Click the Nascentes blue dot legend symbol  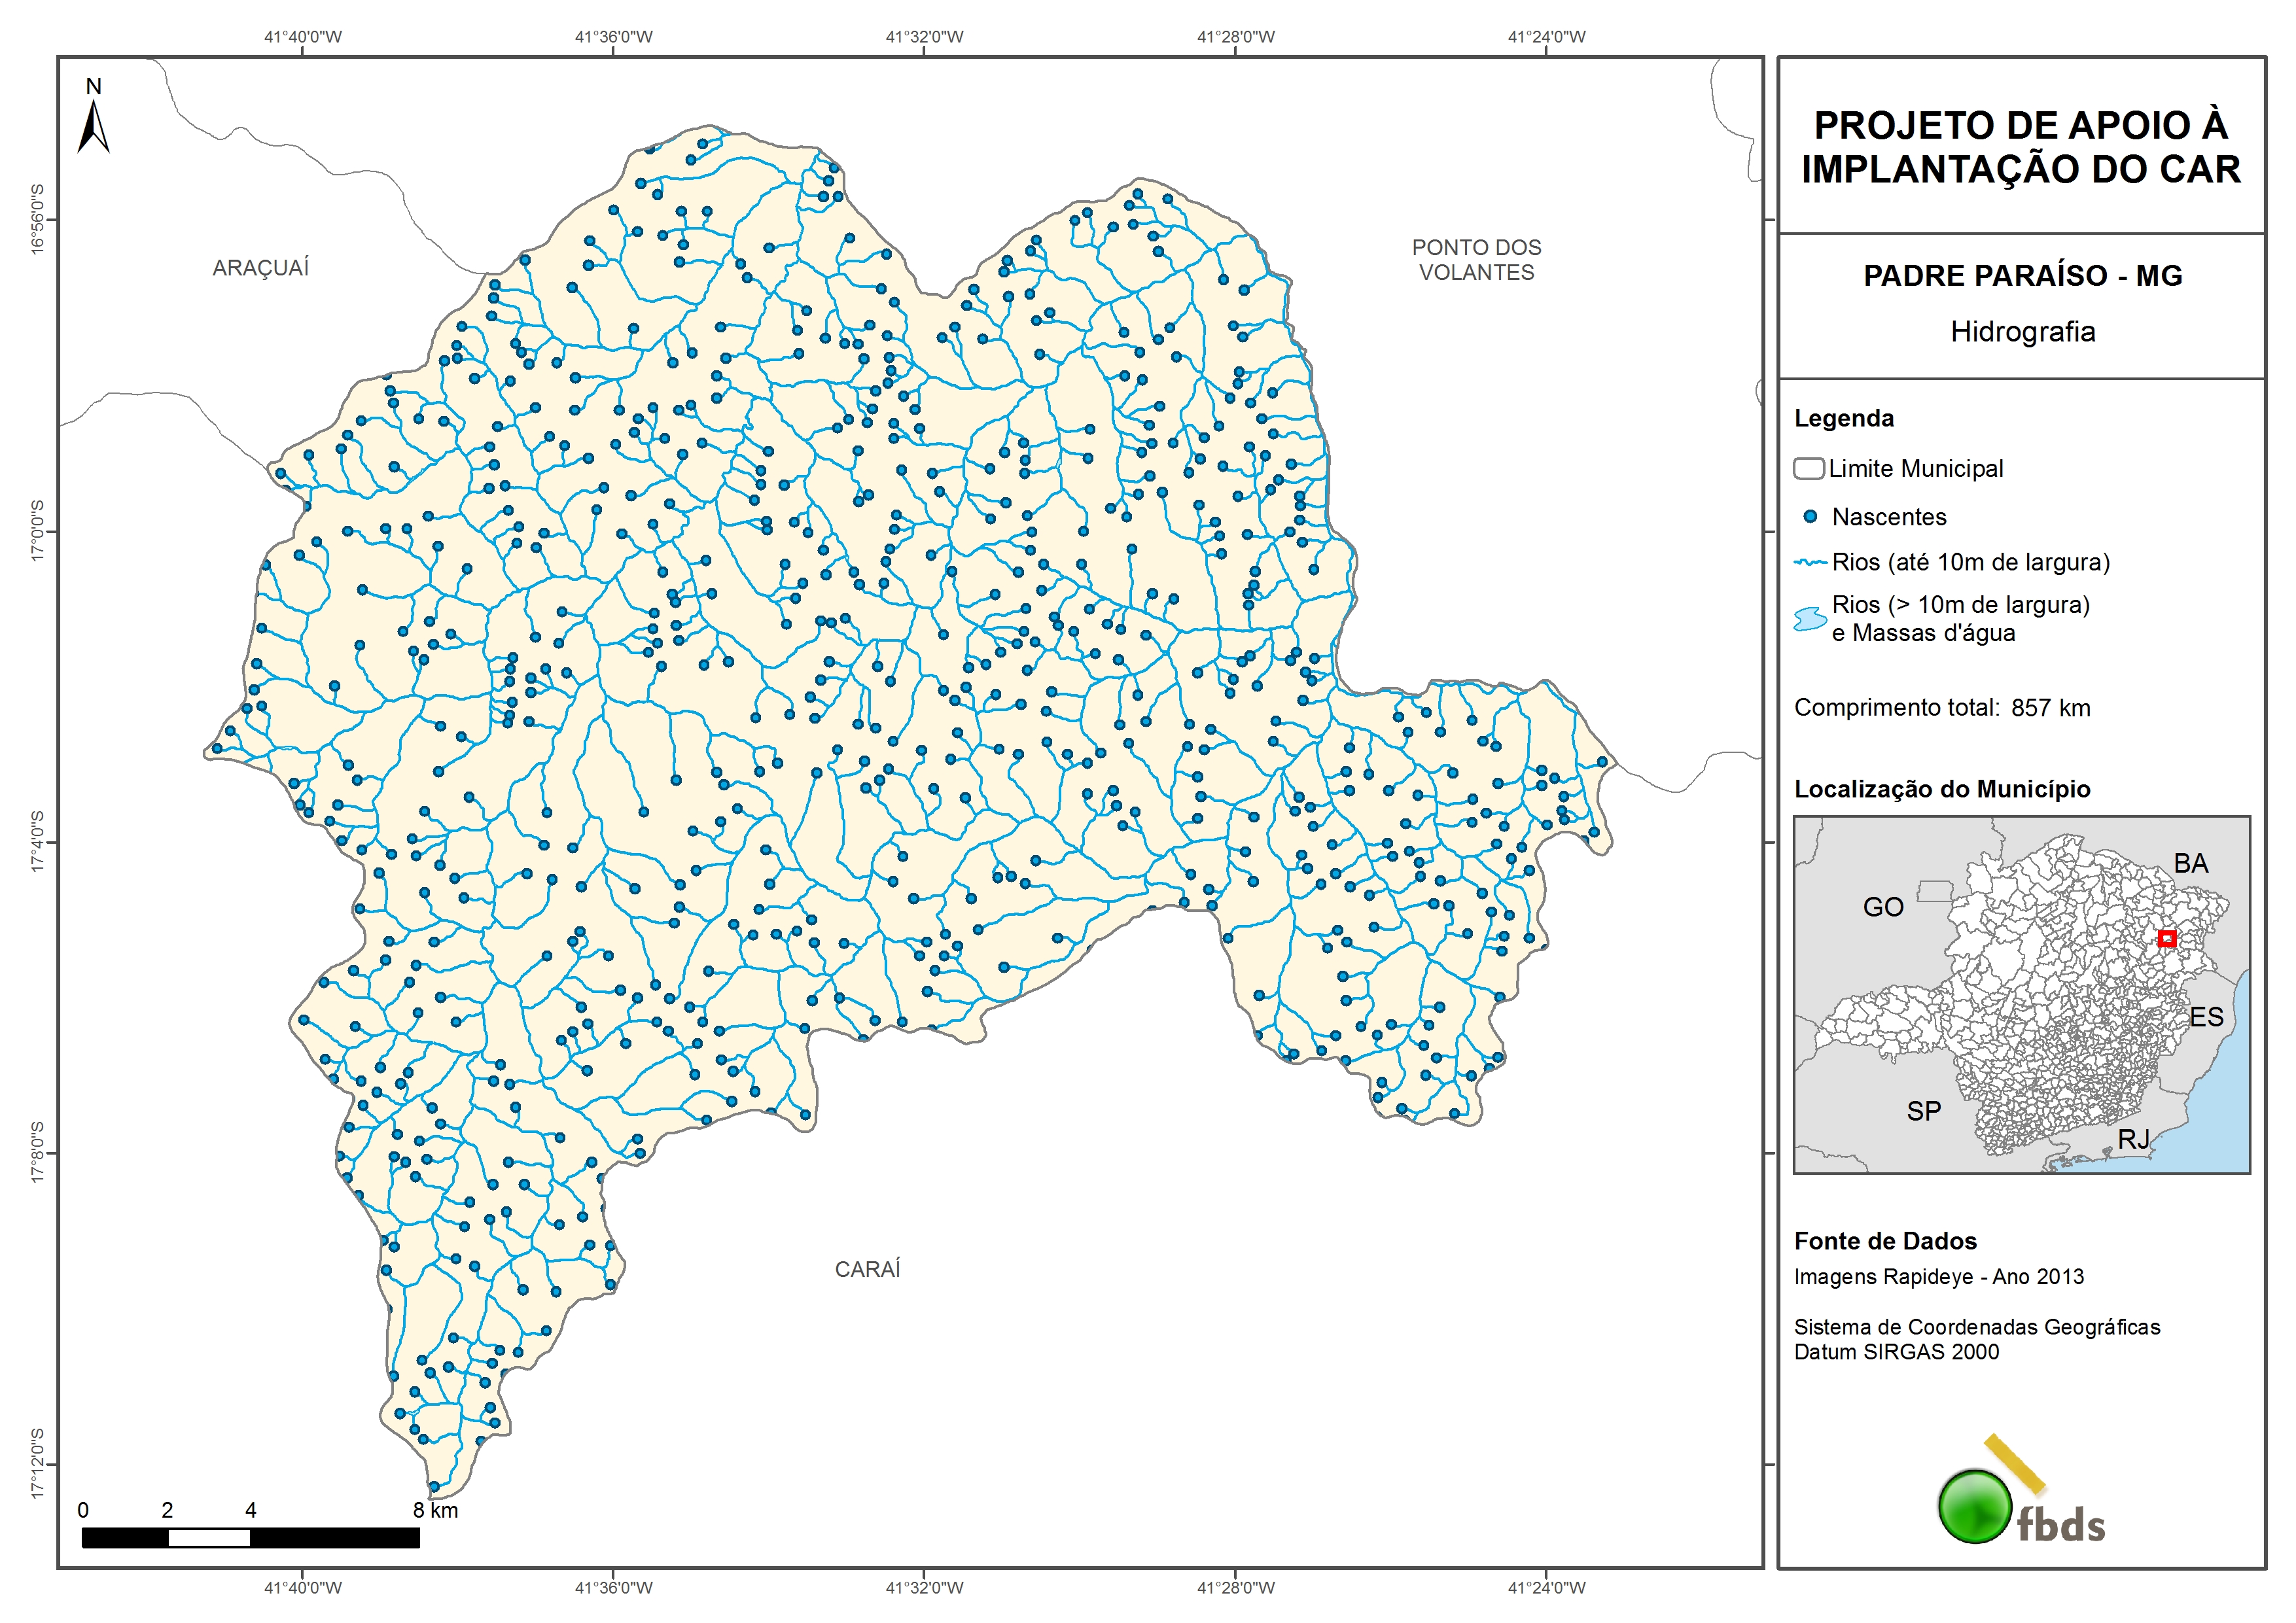[x=1809, y=517]
